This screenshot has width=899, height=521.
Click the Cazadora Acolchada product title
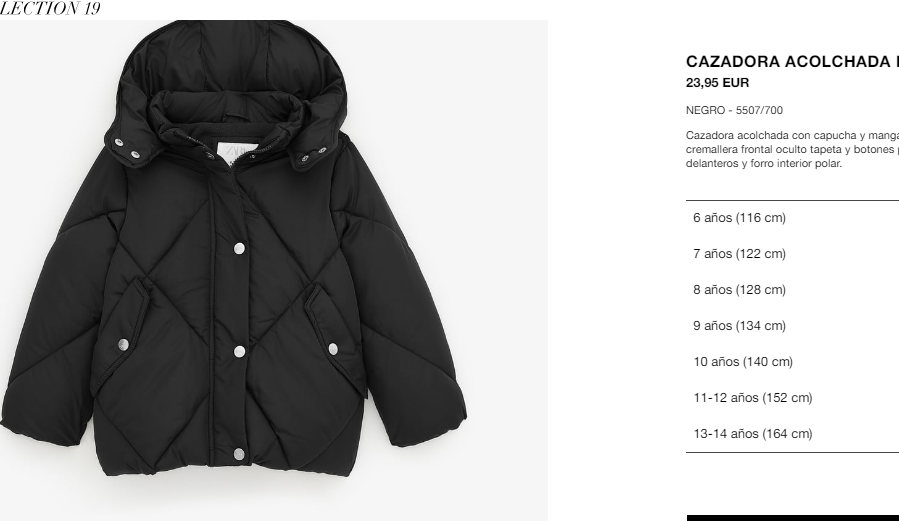(x=792, y=61)
